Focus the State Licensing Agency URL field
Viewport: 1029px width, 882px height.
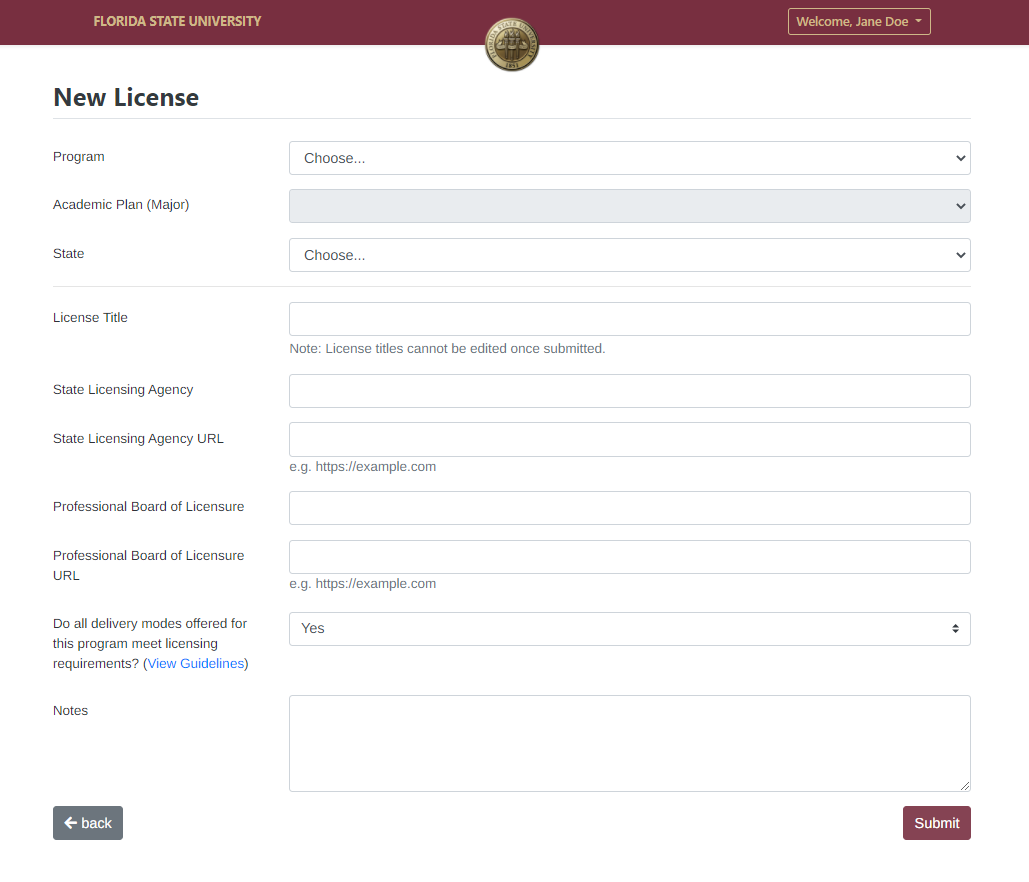(x=629, y=439)
